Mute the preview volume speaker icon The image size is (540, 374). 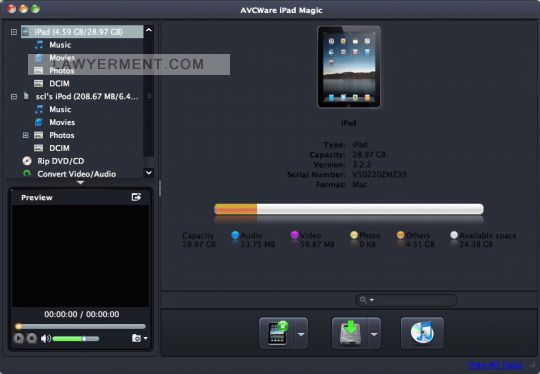pos(45,339)
